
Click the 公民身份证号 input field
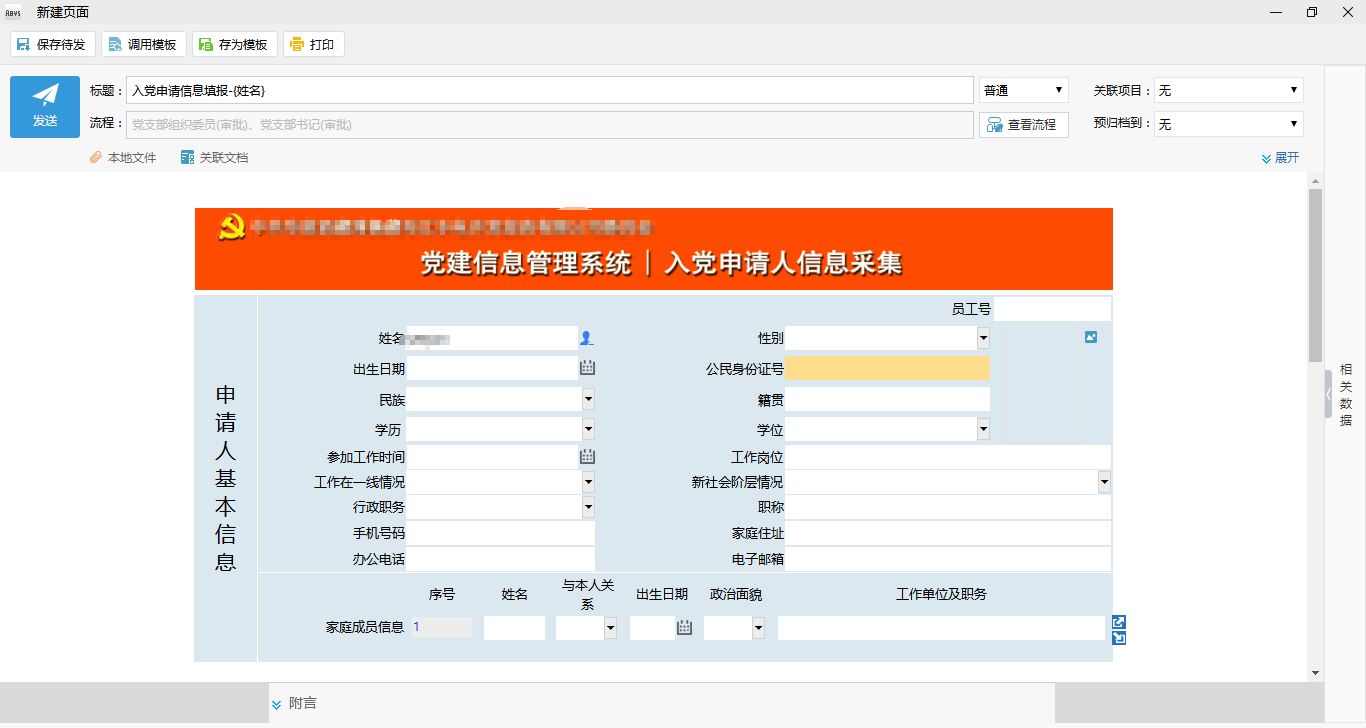pos(887,368)
